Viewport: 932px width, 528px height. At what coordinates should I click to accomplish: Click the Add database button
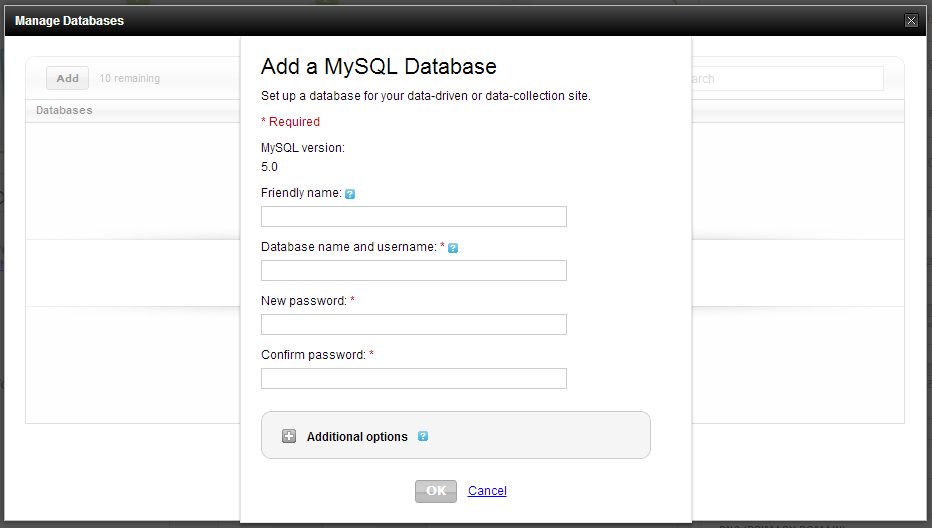[67, 78]
